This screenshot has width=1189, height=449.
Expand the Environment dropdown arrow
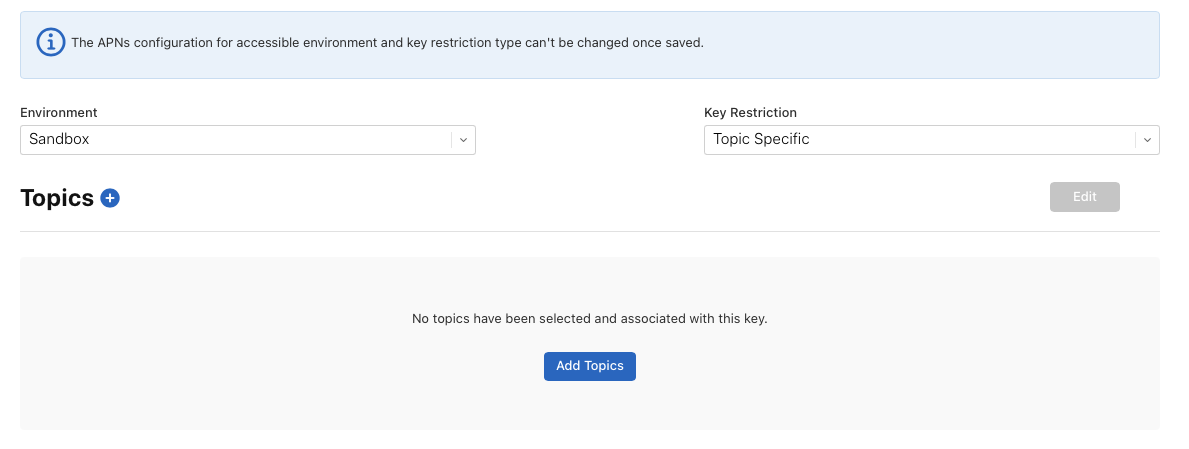(x=463, y=140)
